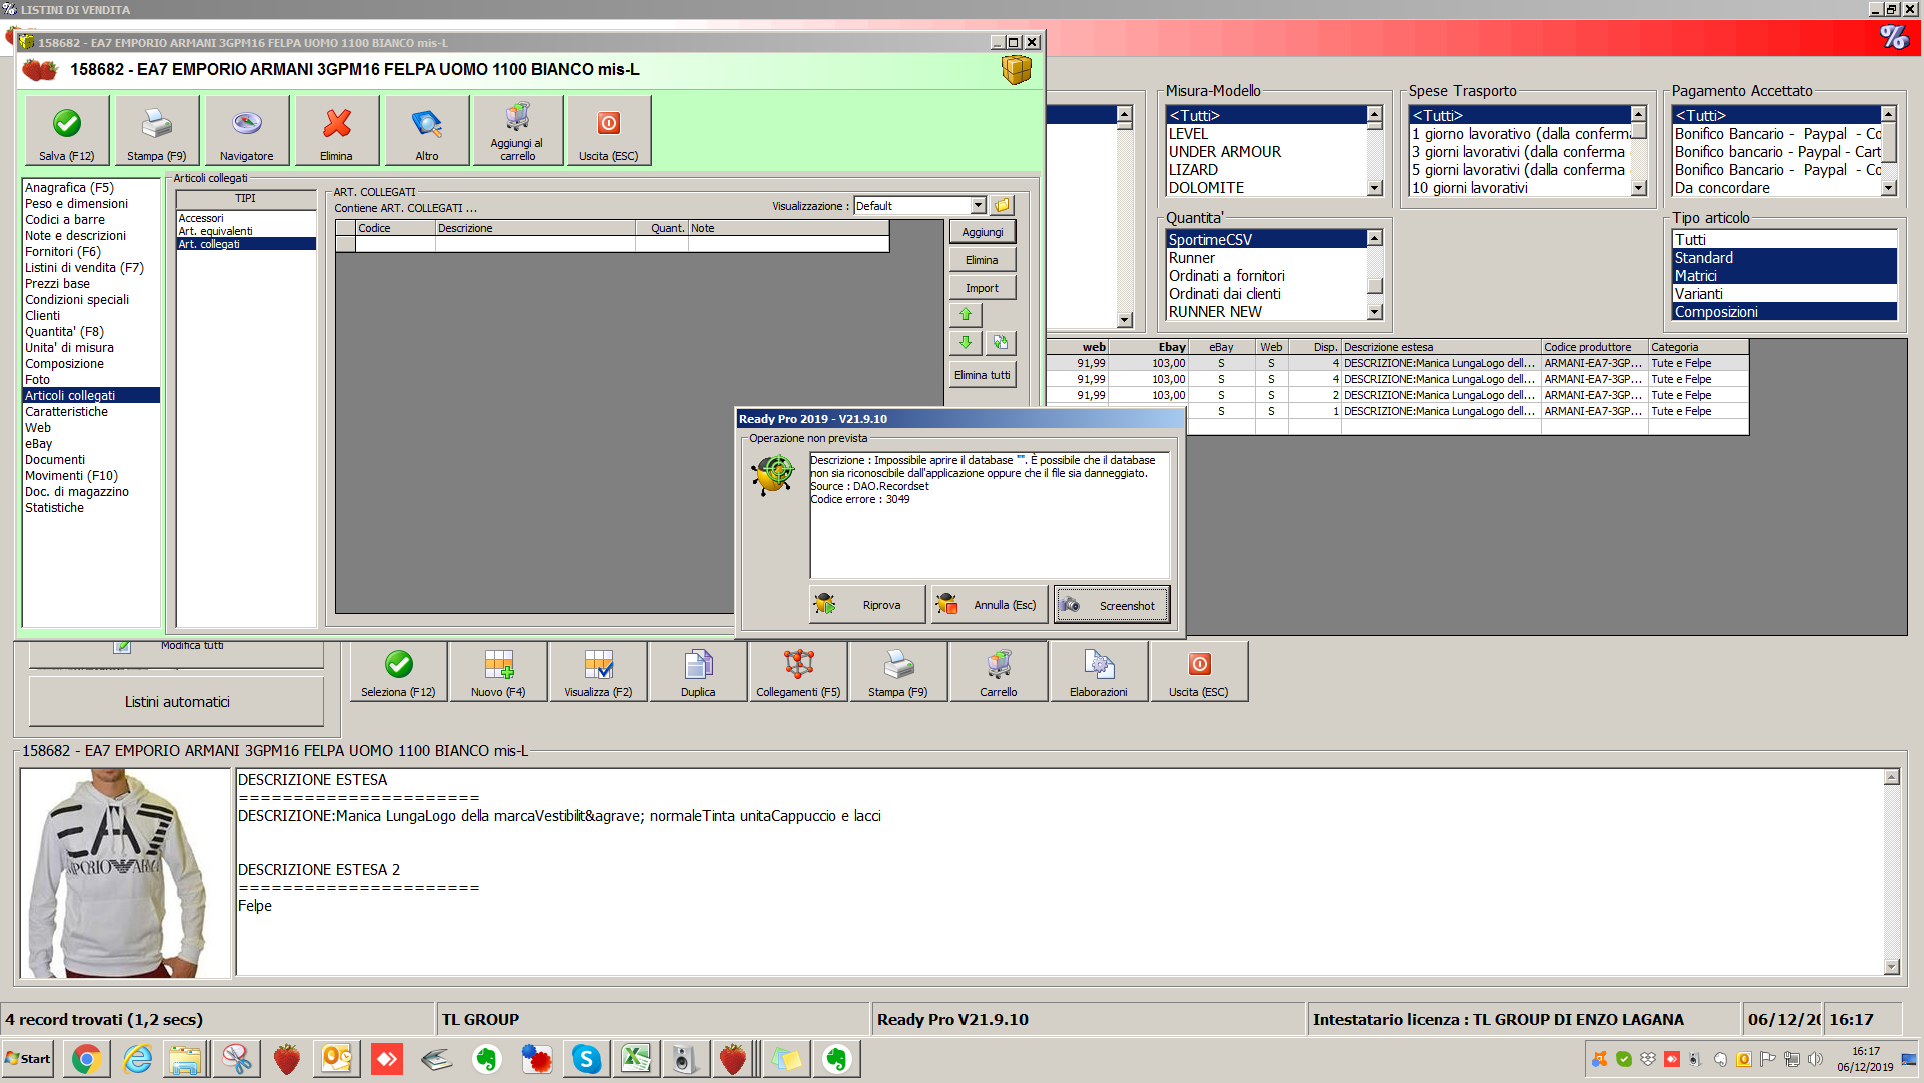
Task: Click the red X Elimina icon
Action: pos(336,124)
